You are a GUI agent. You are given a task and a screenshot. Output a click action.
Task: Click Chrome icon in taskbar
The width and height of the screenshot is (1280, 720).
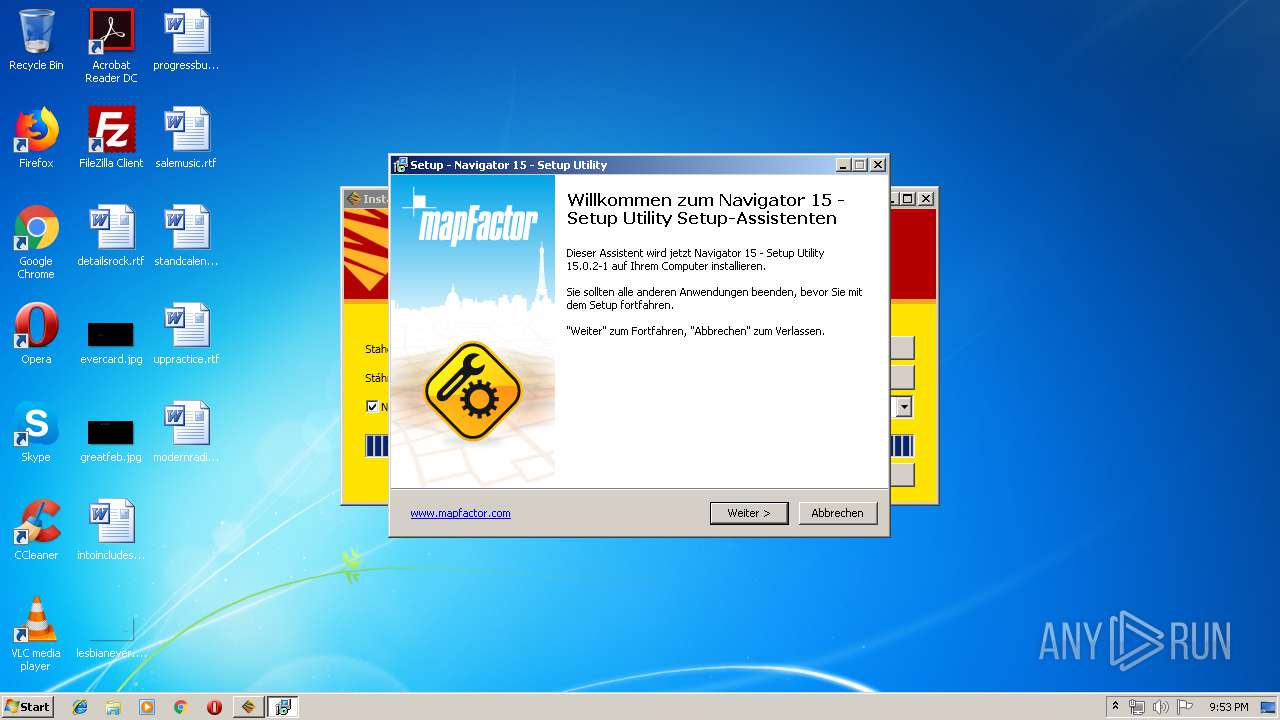[x=180, y=707]
